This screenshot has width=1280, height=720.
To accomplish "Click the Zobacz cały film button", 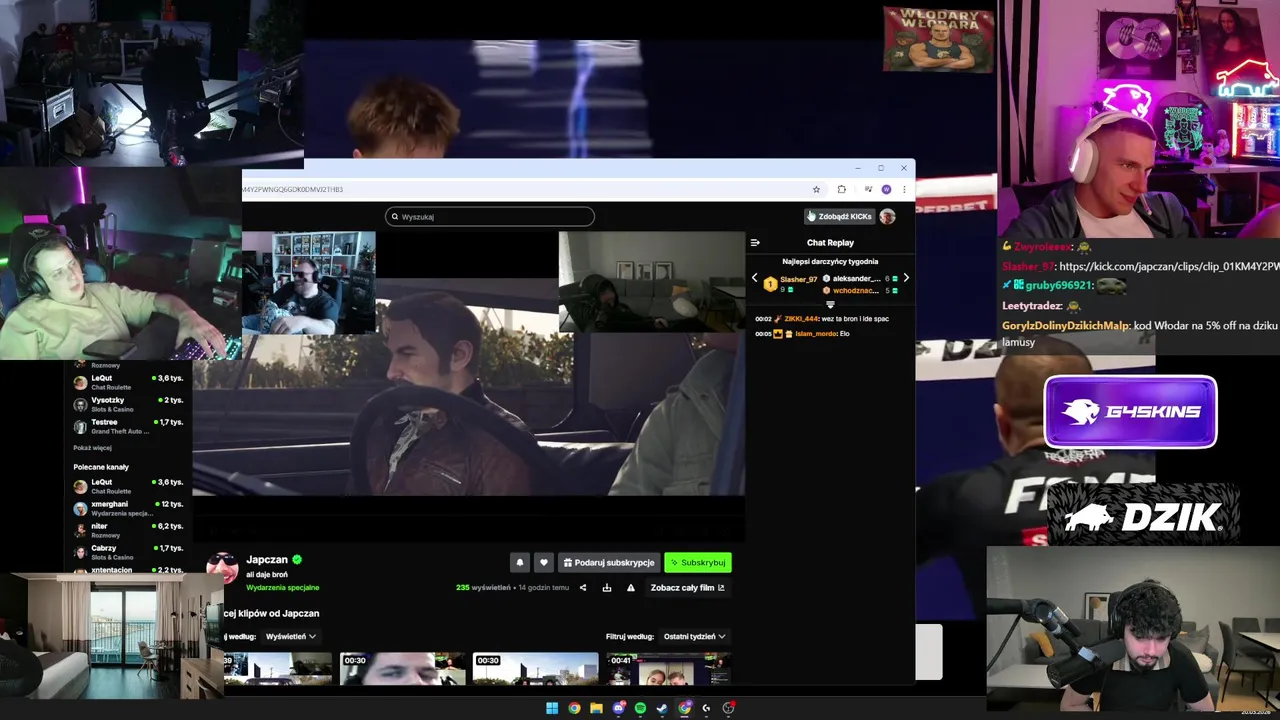I will (687, 588).
